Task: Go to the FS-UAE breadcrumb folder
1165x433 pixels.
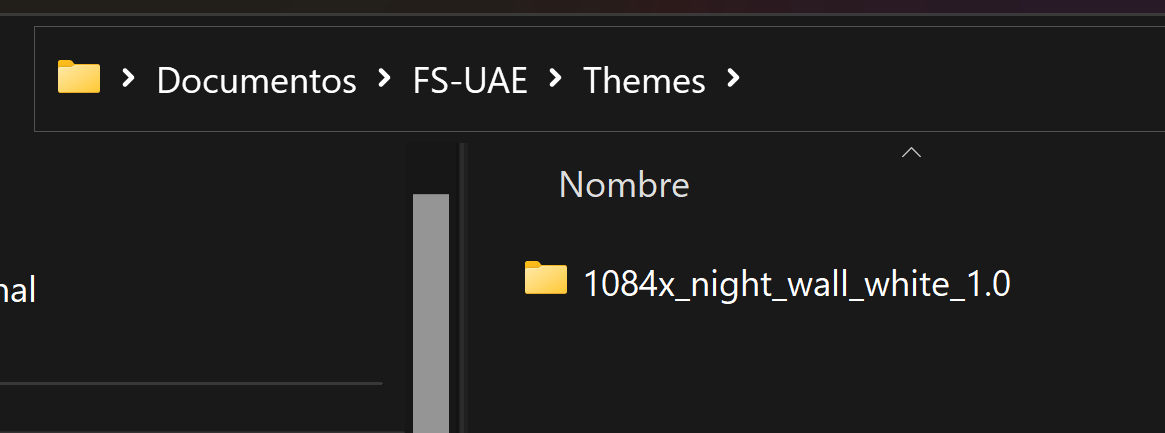Action: point(470,80)
